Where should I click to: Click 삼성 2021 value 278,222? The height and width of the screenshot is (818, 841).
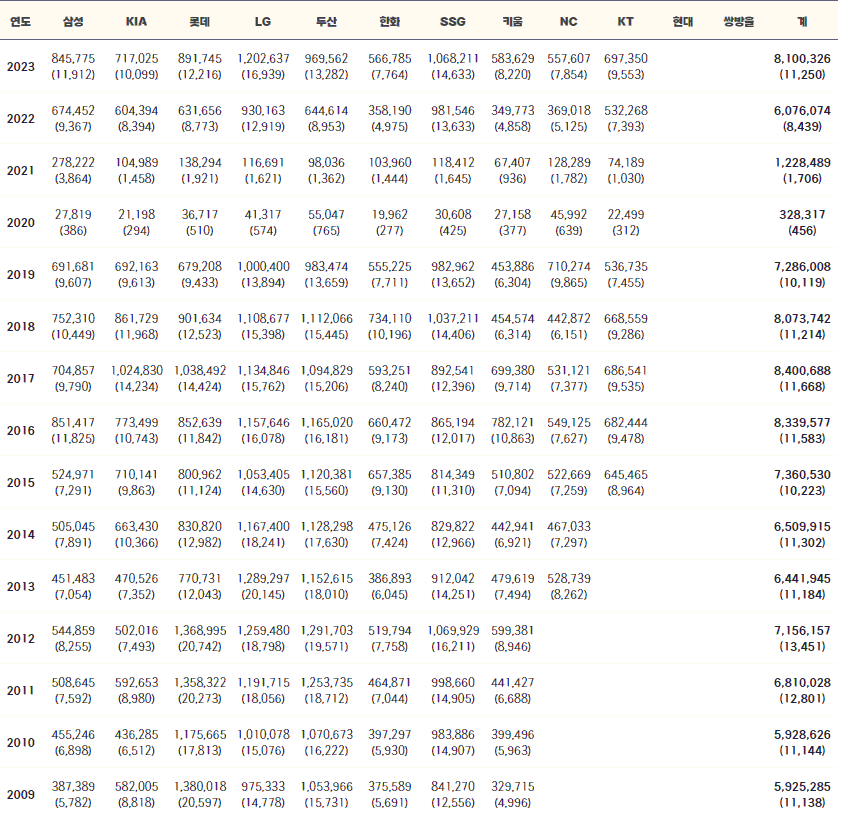[73, 163]
